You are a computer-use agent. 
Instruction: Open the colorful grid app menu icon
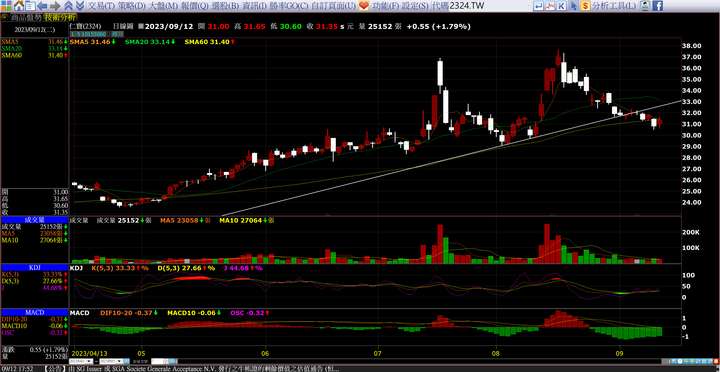(x=6, y=6)
